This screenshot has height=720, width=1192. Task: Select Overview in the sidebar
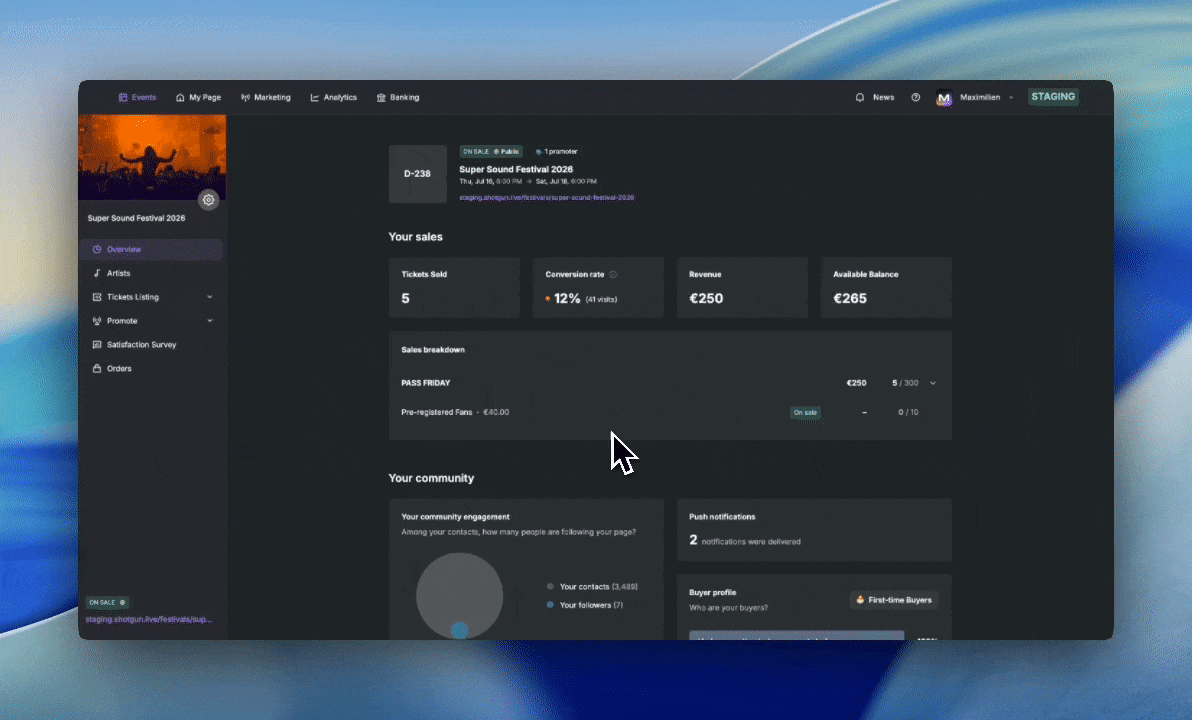coord(152,249)
